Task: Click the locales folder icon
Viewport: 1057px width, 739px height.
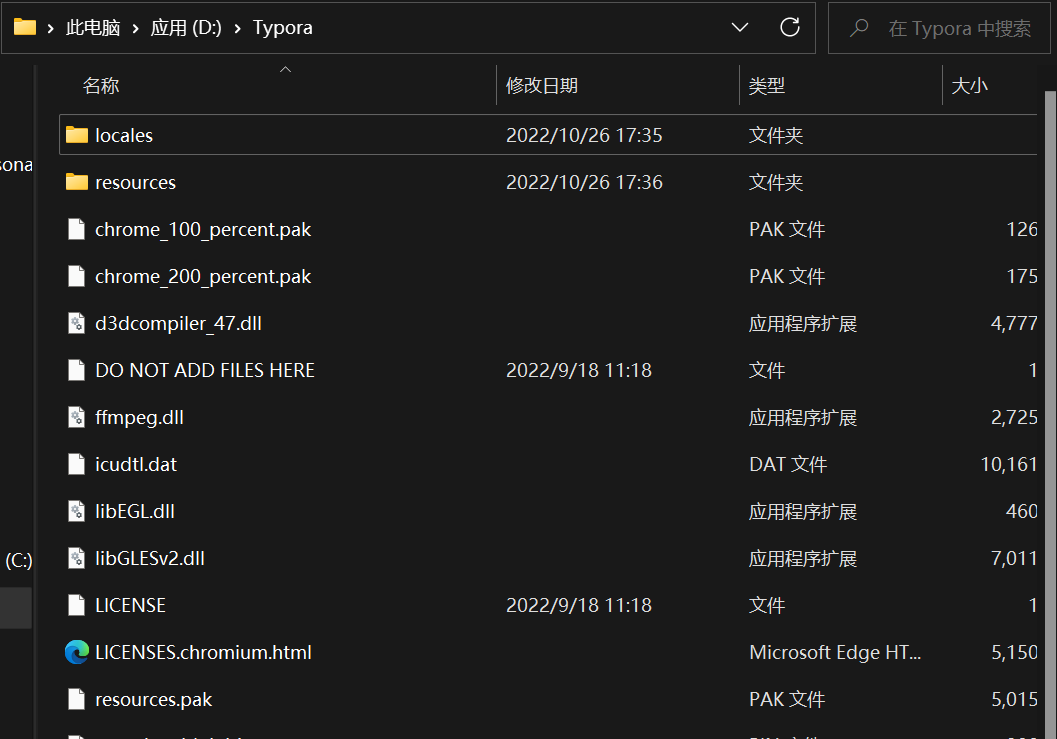Action: pos(77,135)
